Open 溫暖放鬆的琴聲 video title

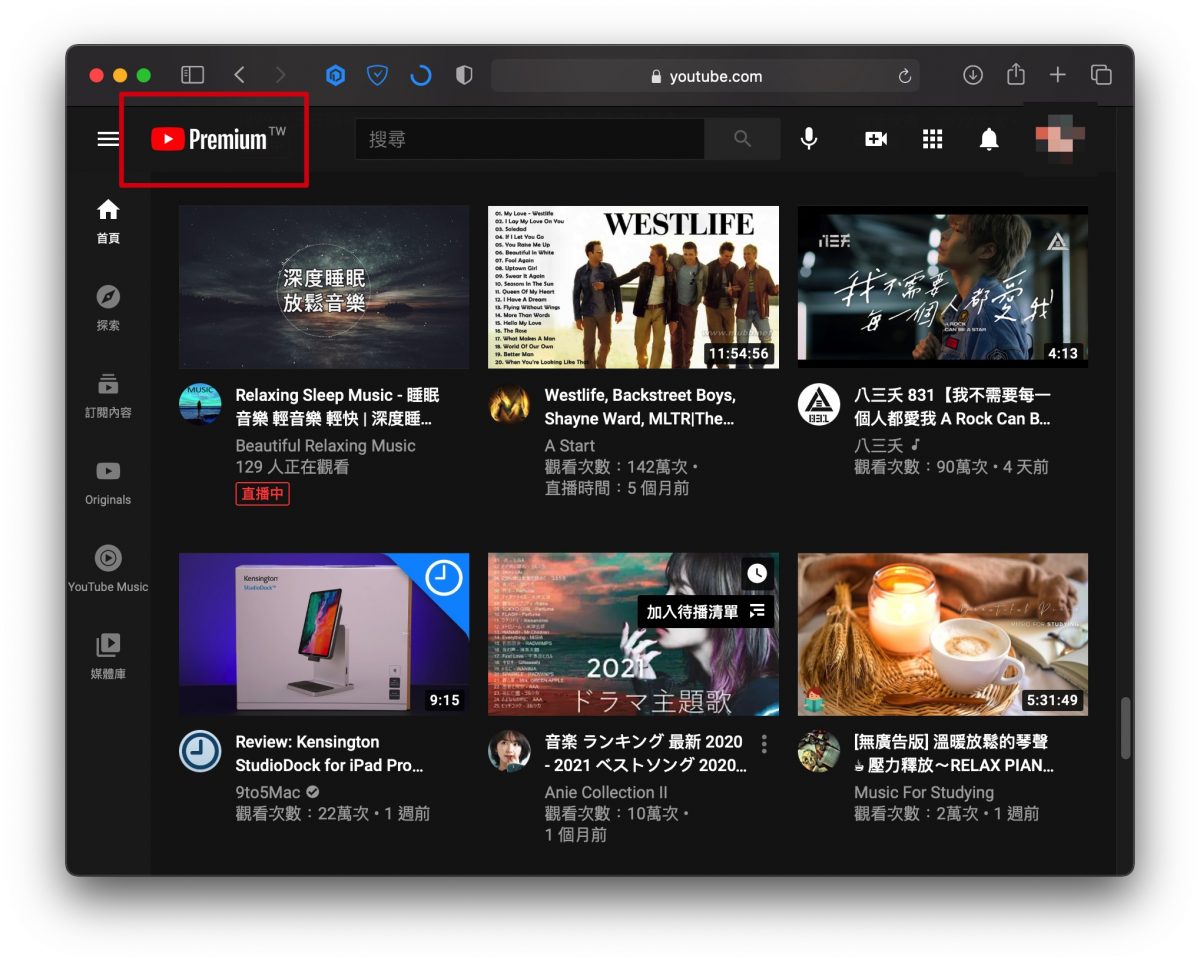tap(954, 754)
